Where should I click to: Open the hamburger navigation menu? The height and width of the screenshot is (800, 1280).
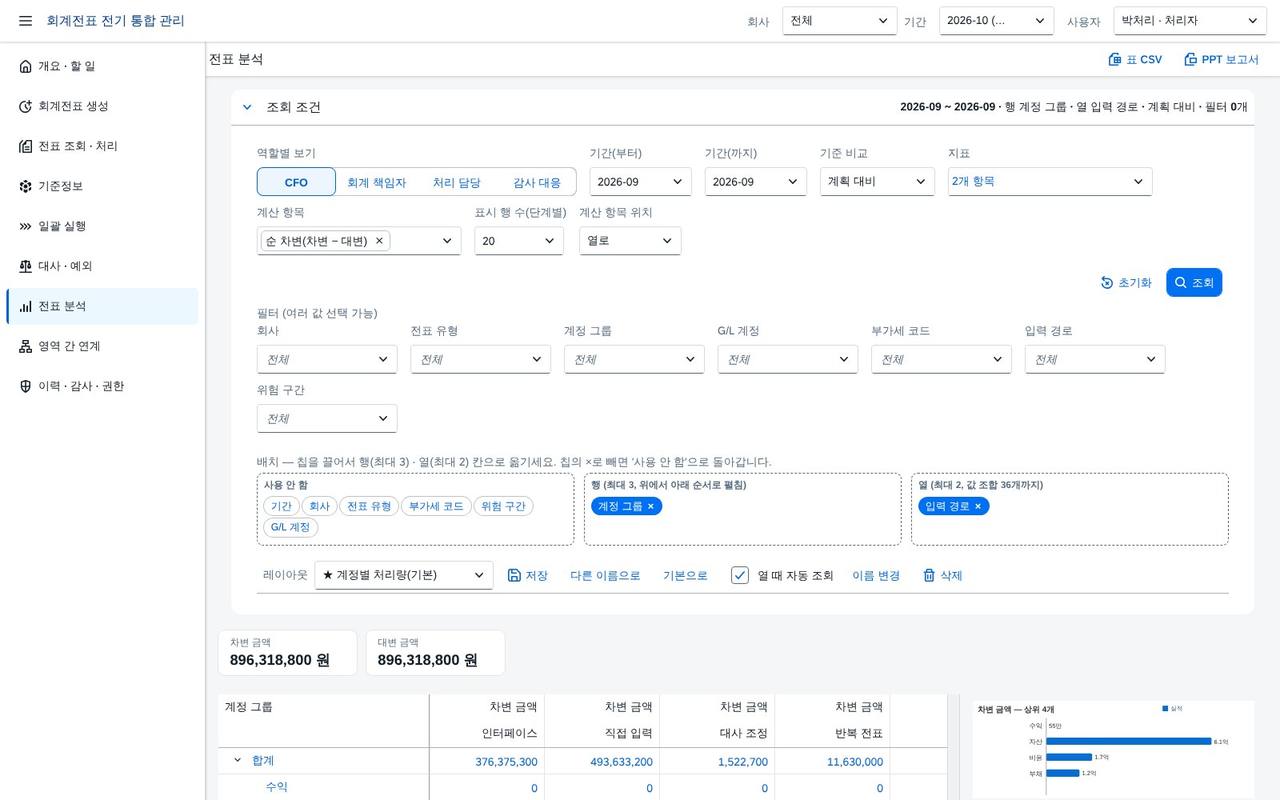pyautogui.click(x=26, y=21)
